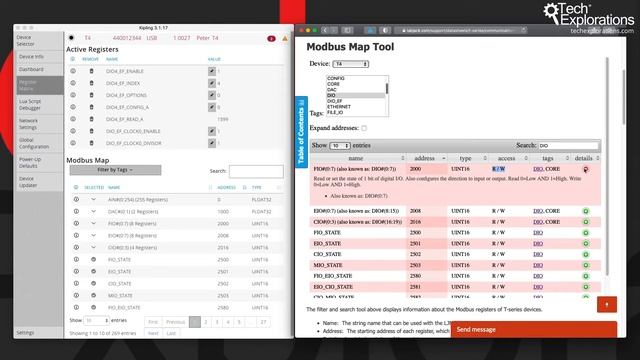Delete the DIO4_EF_READ_A register row
This screenshot has width=640, height=360.
(91, 119)
